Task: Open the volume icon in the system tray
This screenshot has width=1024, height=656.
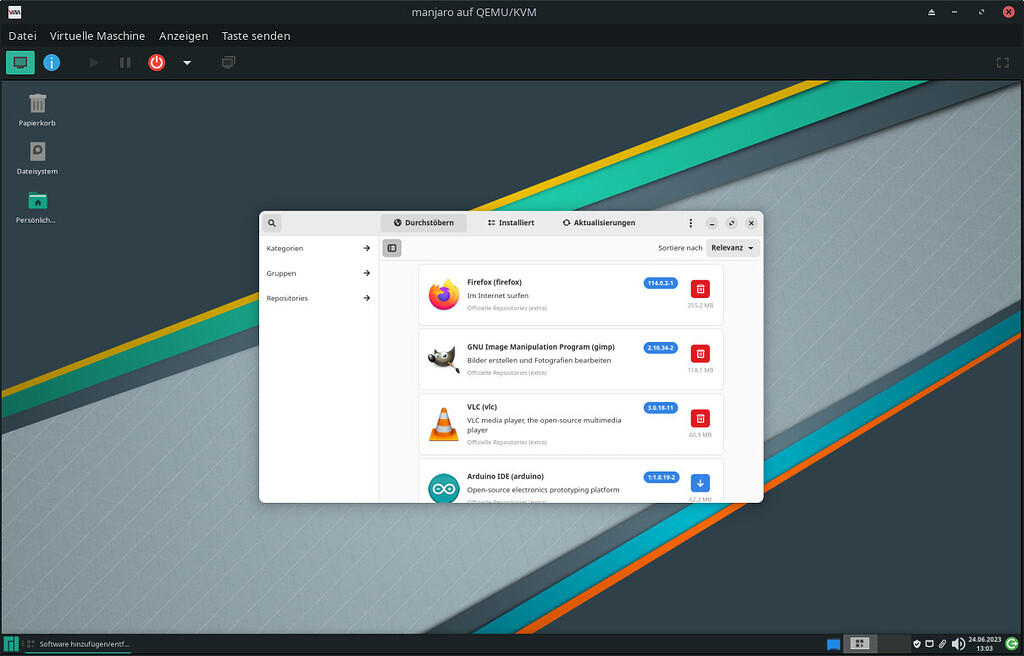Action: (x=957, y=643)
